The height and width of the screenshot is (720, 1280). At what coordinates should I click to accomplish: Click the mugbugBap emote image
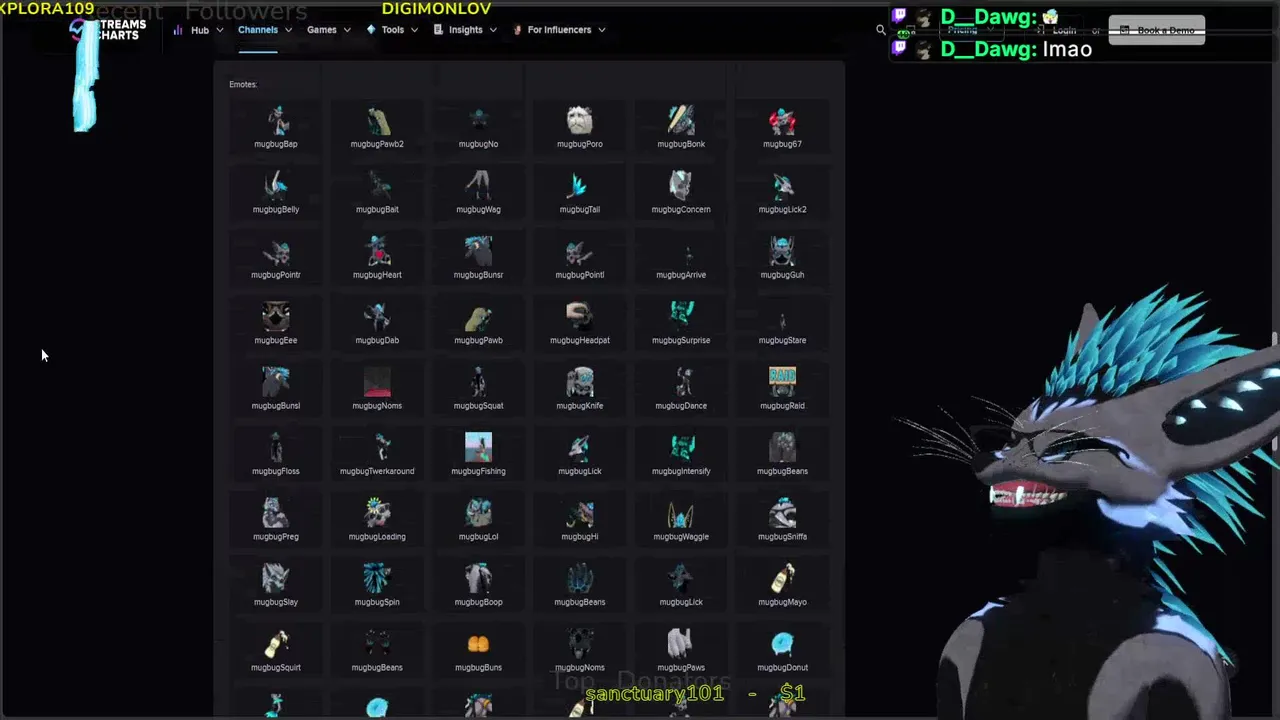(x=276, y=121)
